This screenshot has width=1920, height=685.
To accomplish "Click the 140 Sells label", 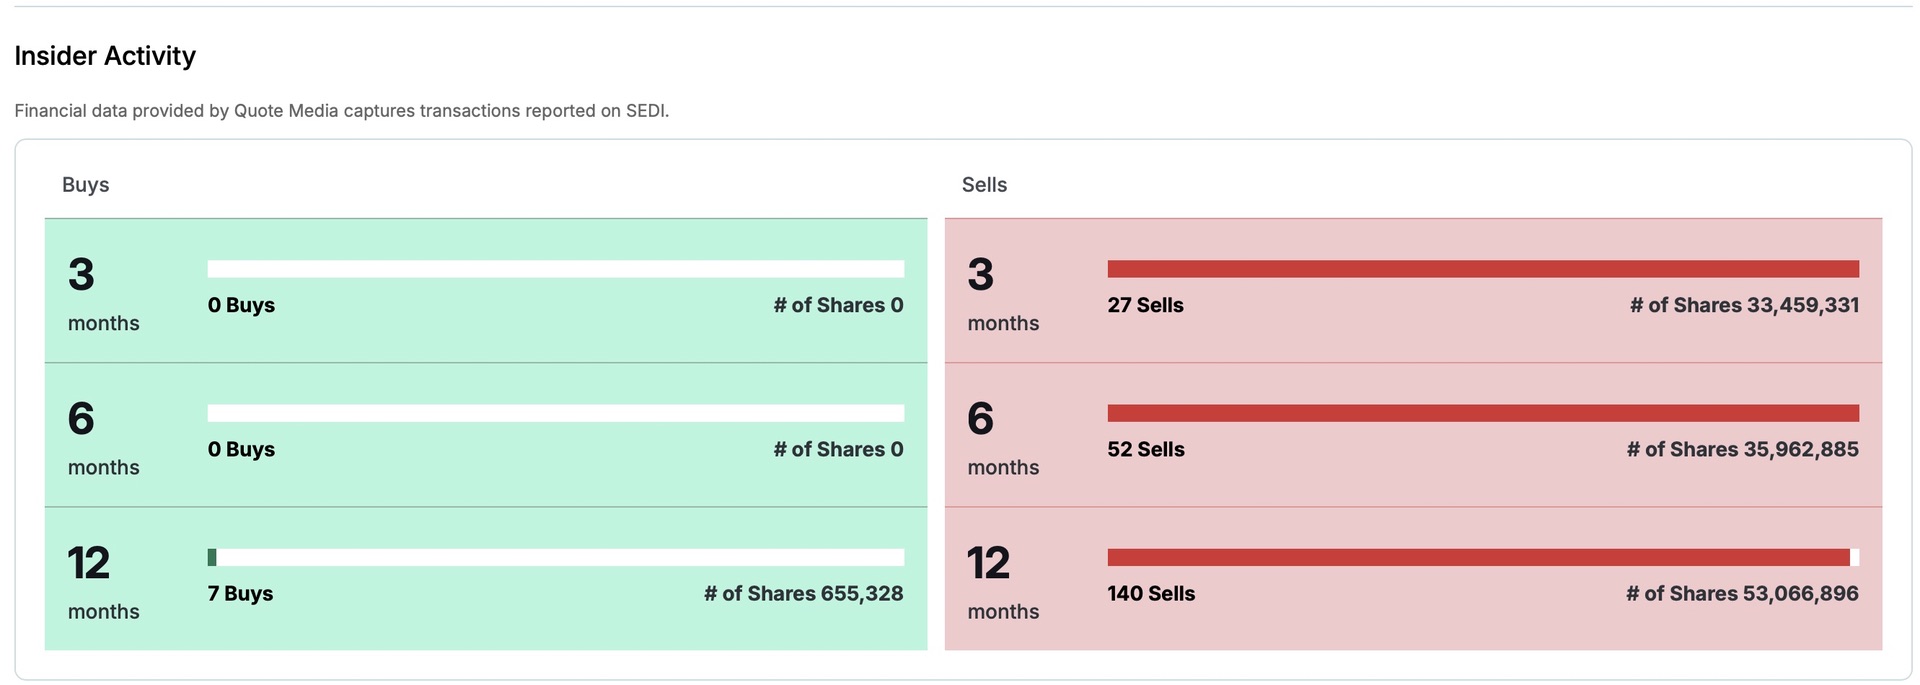I will click(1151, 594).
